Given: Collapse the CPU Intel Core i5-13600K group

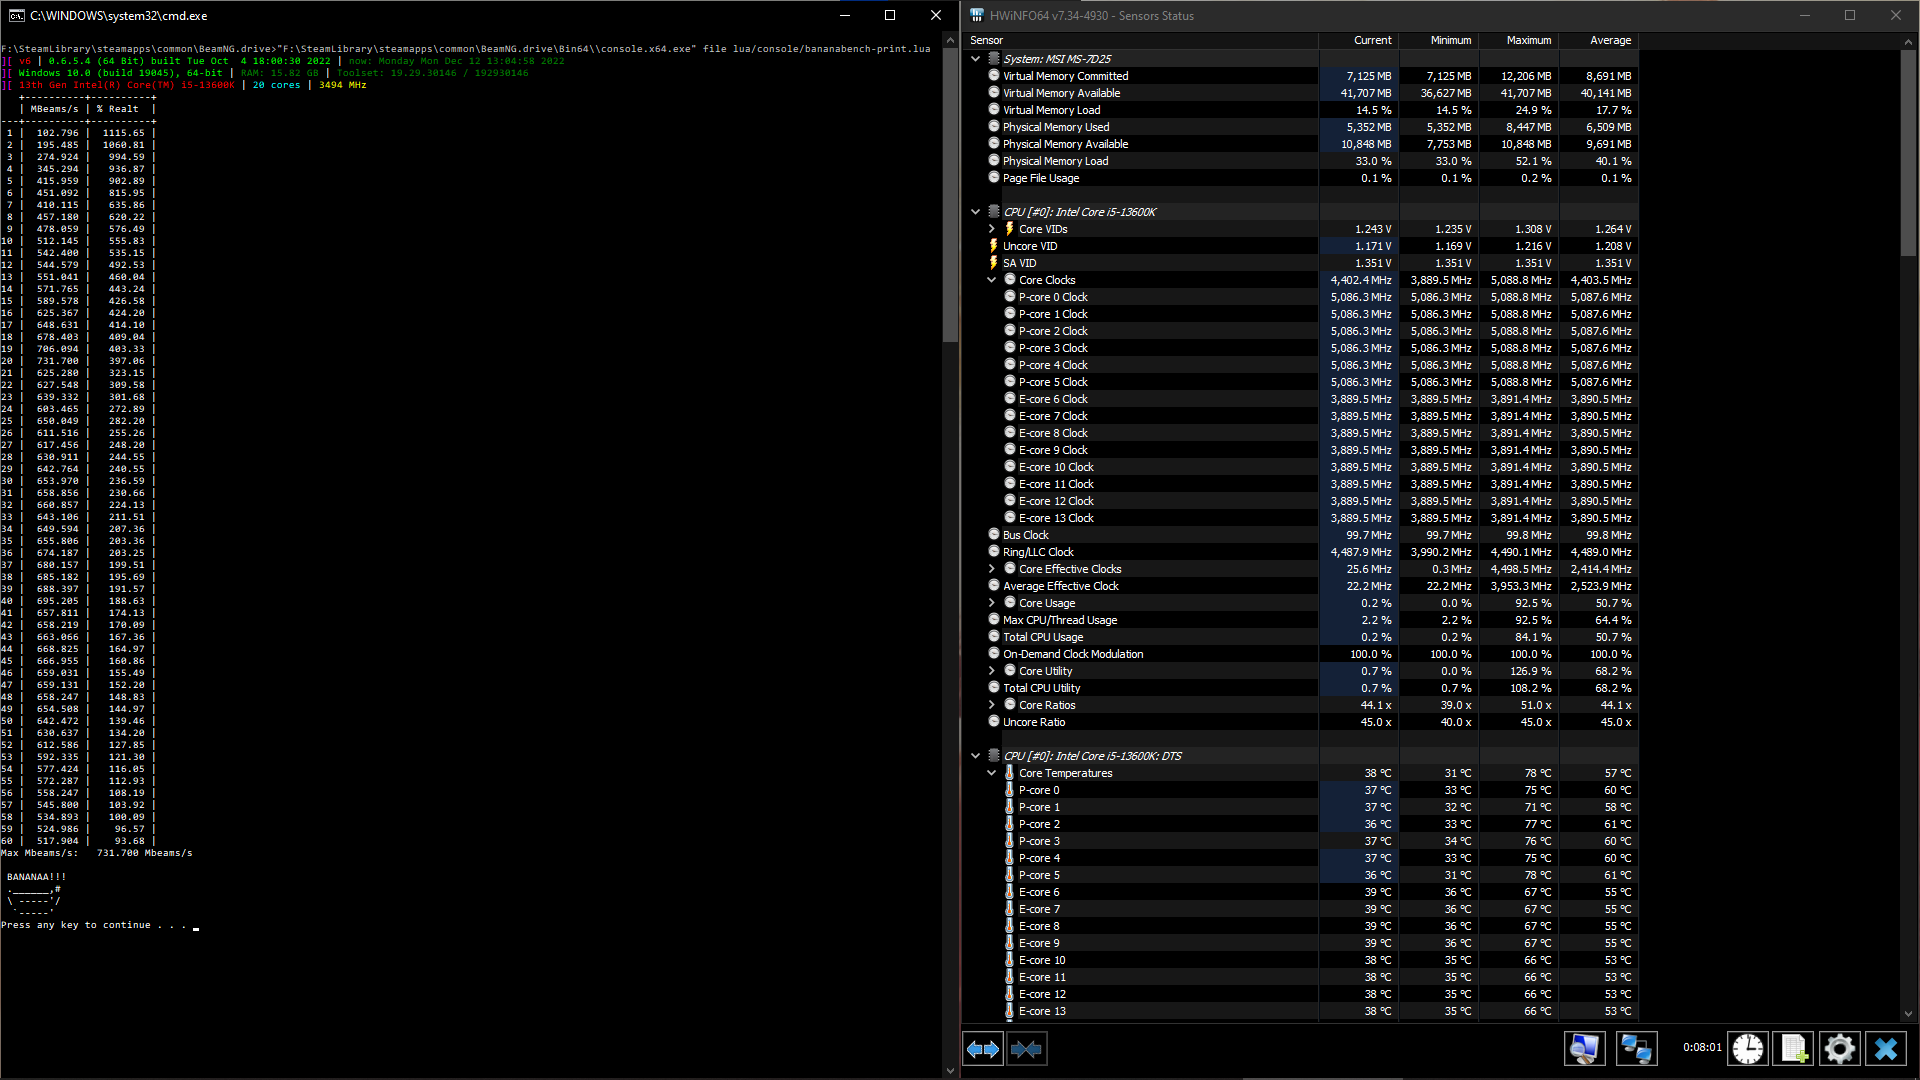Looking at the screenshot, I should click(x=976, y=212).
